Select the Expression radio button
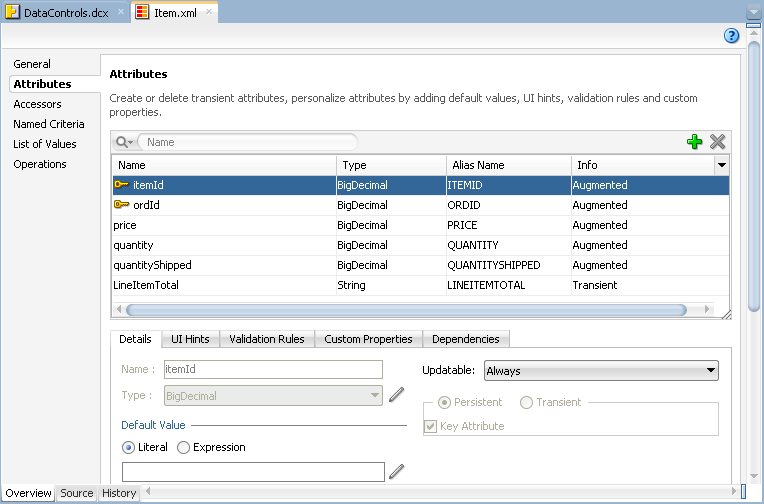 tap(183, 447)
